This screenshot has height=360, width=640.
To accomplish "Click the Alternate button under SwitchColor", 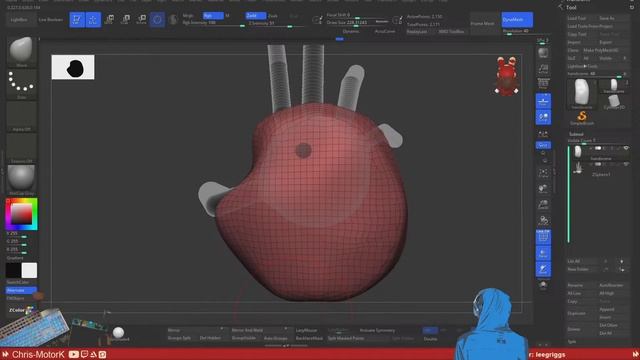I will [21, 290].
